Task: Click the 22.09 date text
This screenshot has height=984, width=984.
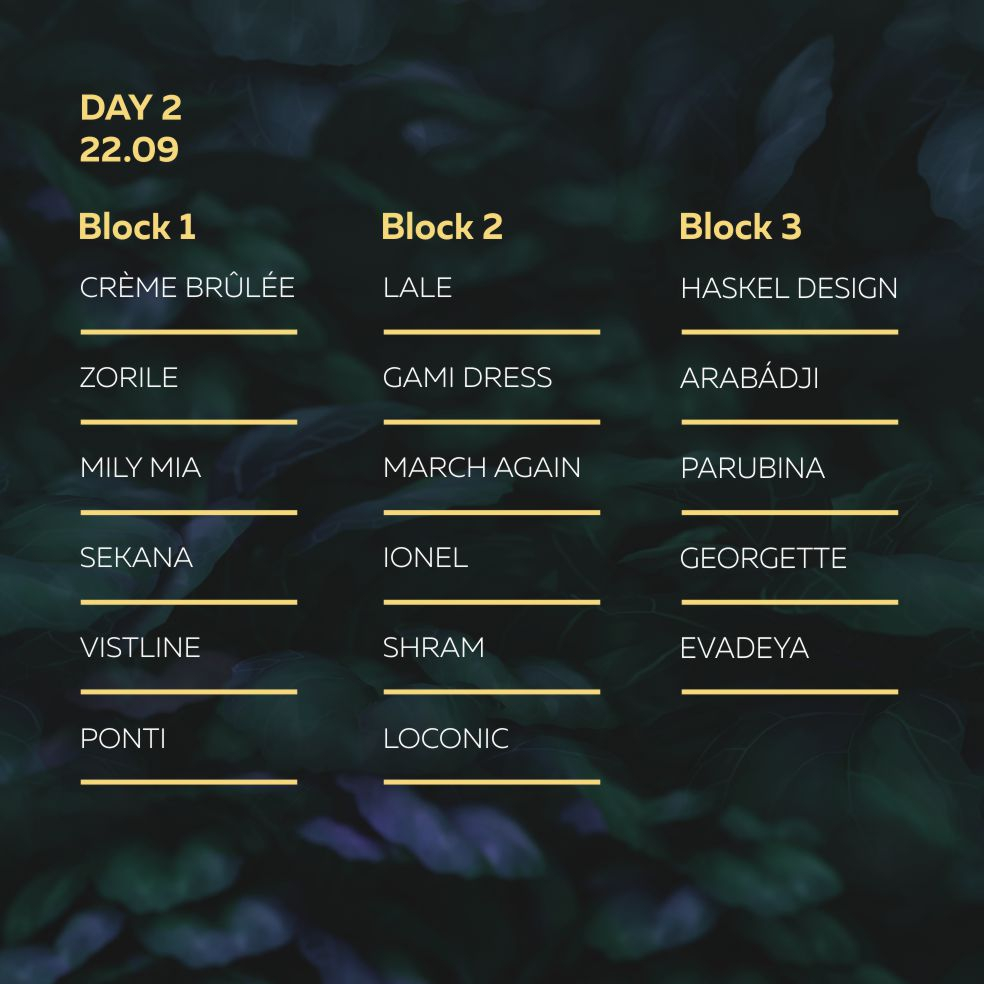Action: [129, 150]
